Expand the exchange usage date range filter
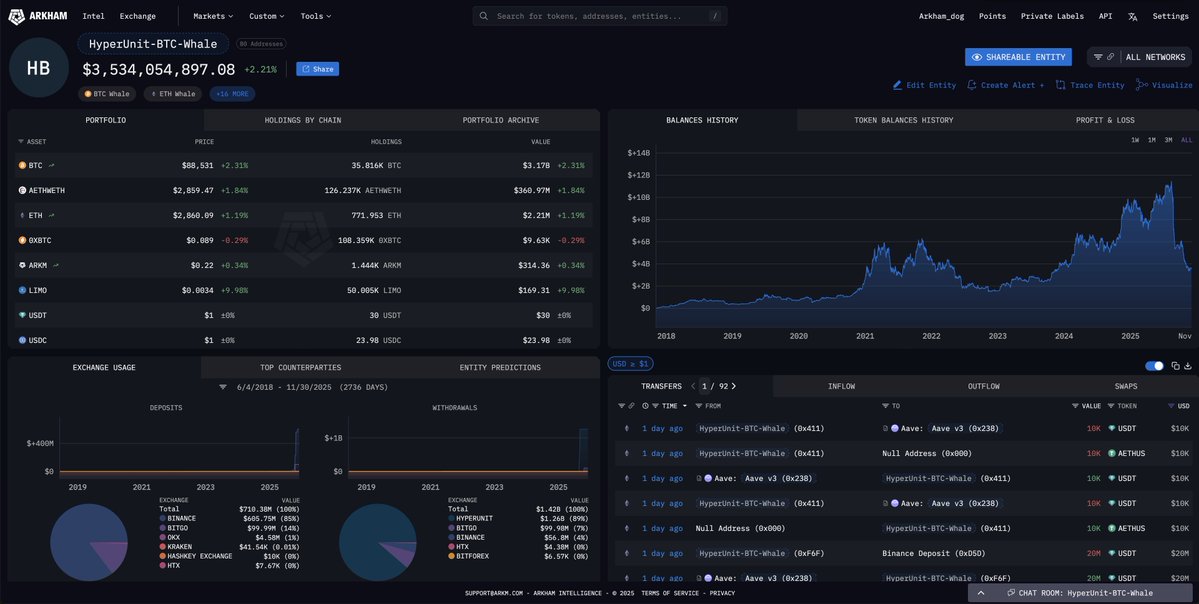1199x604 pixels. coord(223,387)
